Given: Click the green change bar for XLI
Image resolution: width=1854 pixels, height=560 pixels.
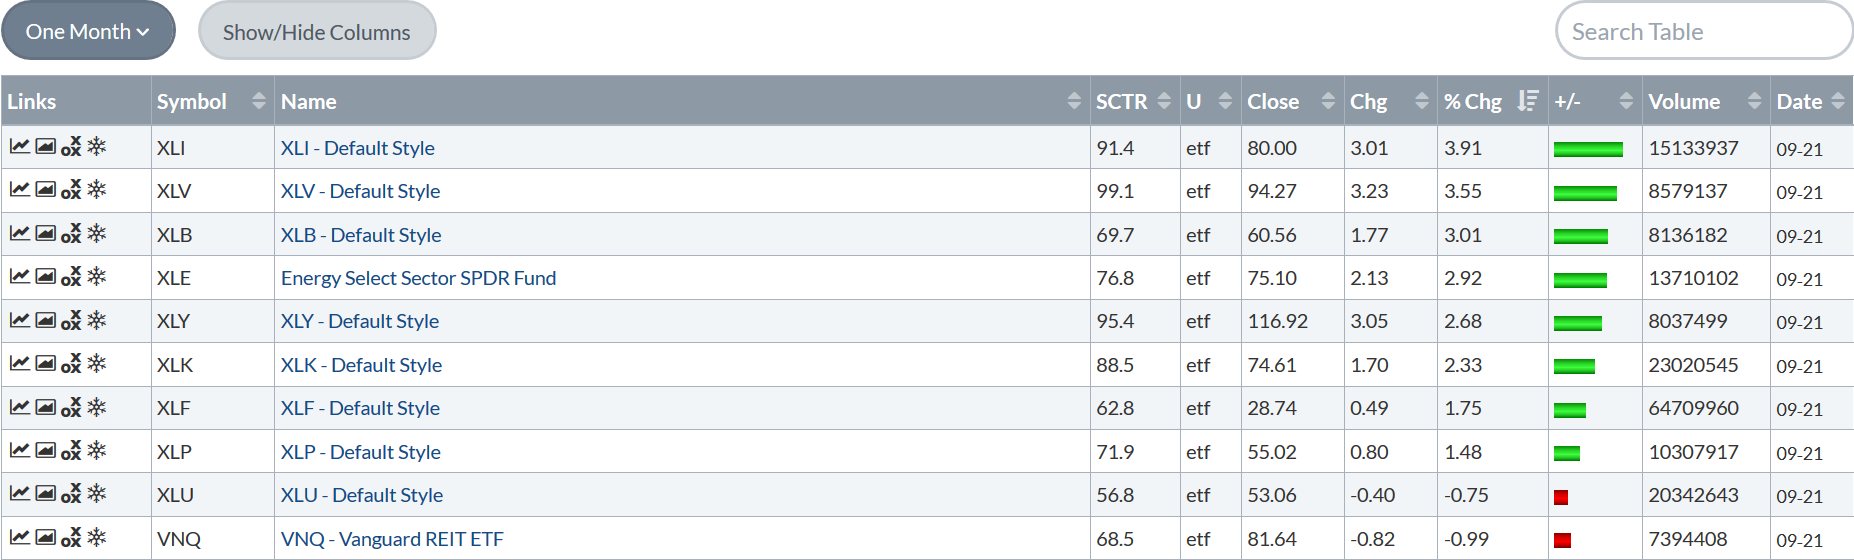Looking at the screenshot, I should pos(1588,149).
